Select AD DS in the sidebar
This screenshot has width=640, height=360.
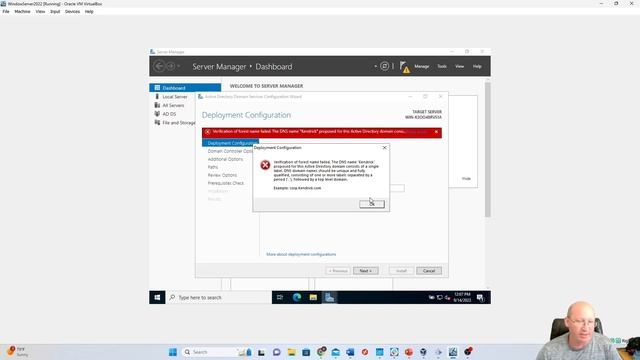point(169,114)
